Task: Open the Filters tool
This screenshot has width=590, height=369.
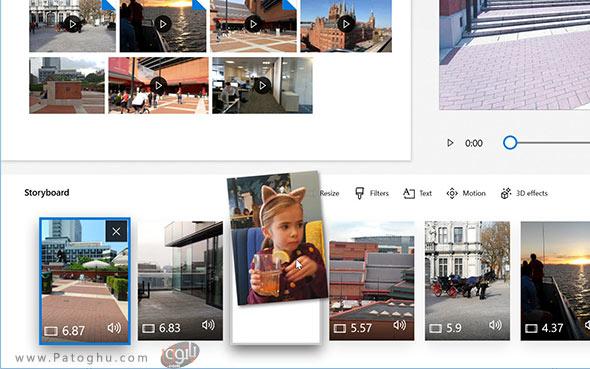Action: pos(372,193)
